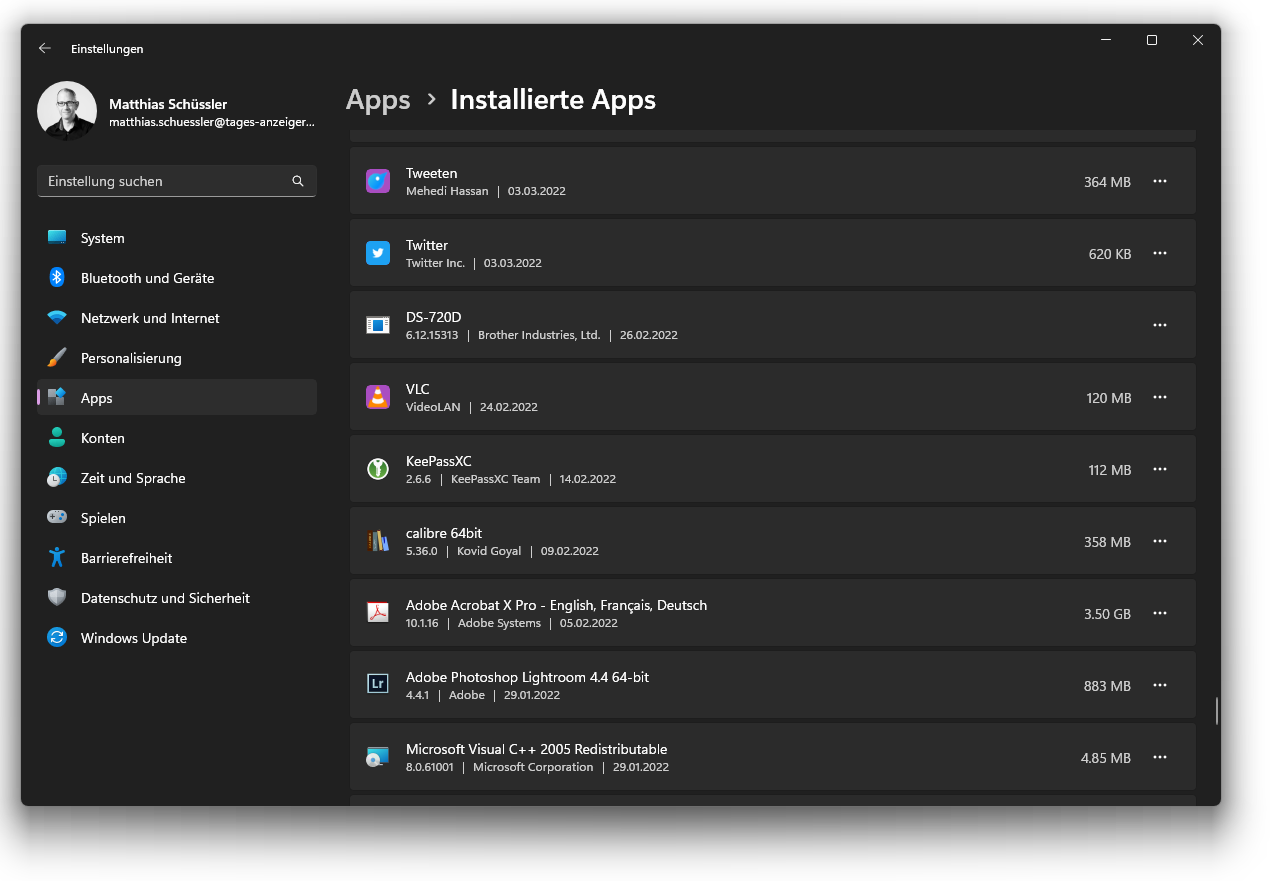
Task: Click the VLC cone icon
Action: click(377, 397)
